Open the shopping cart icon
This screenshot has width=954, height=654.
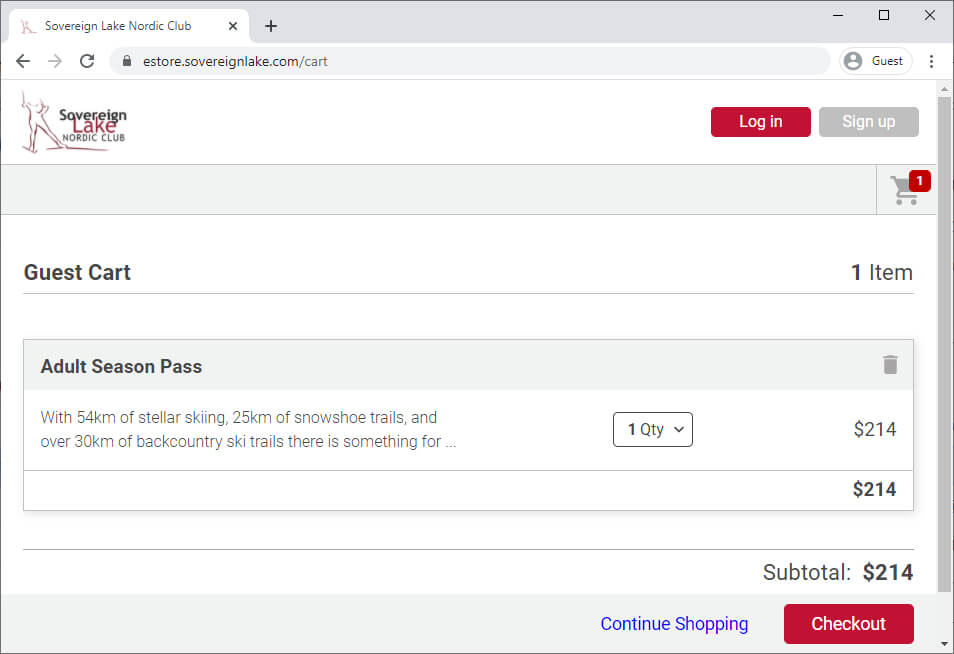[907, 190]
